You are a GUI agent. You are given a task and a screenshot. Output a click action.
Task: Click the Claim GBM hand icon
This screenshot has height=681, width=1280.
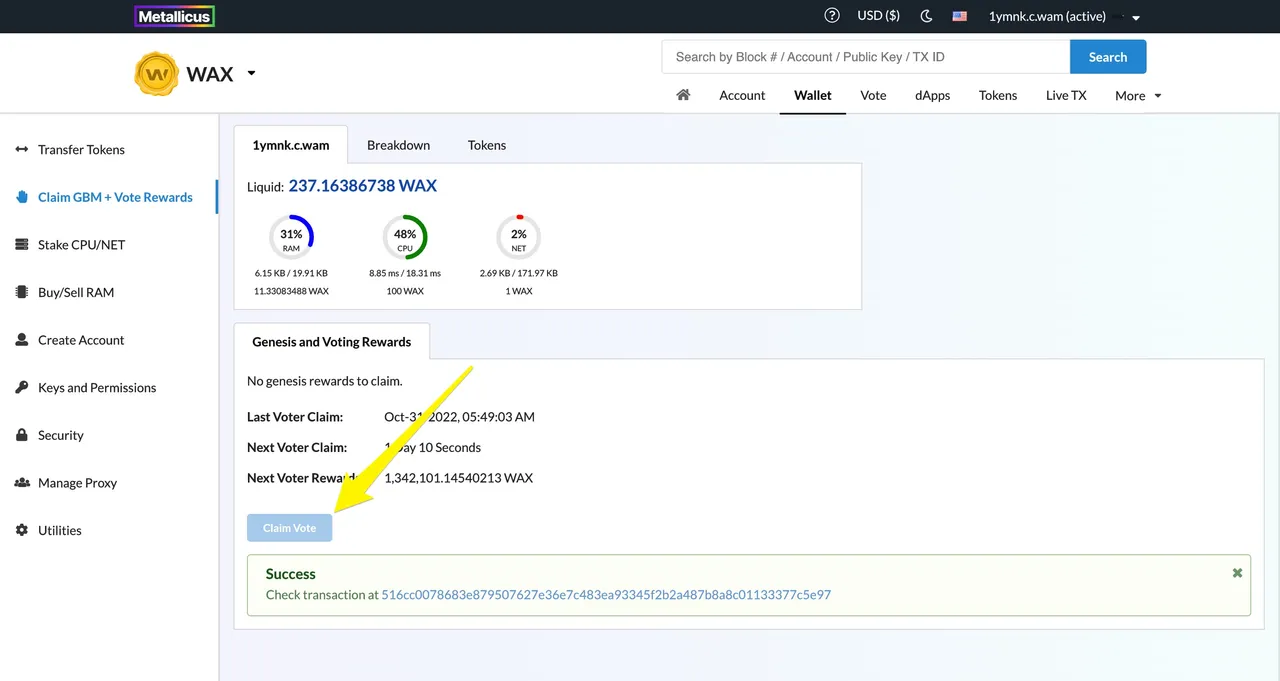tap(22, 197)
